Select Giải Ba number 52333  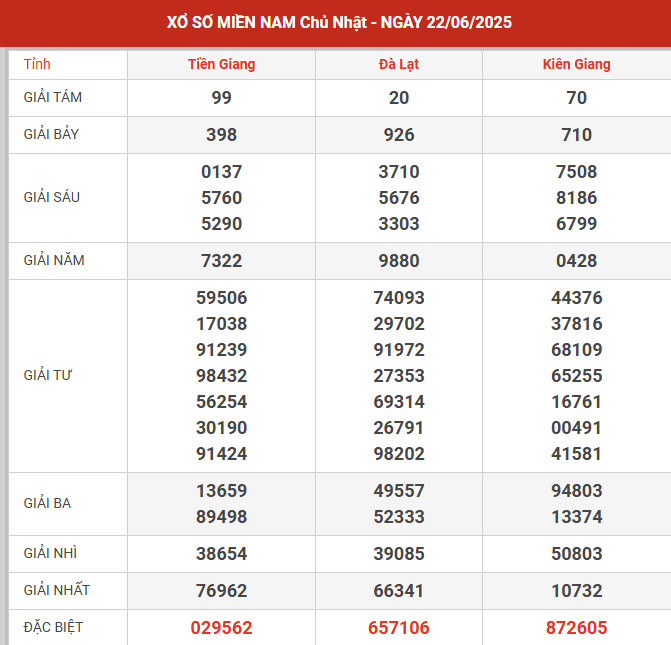point(399,517)
